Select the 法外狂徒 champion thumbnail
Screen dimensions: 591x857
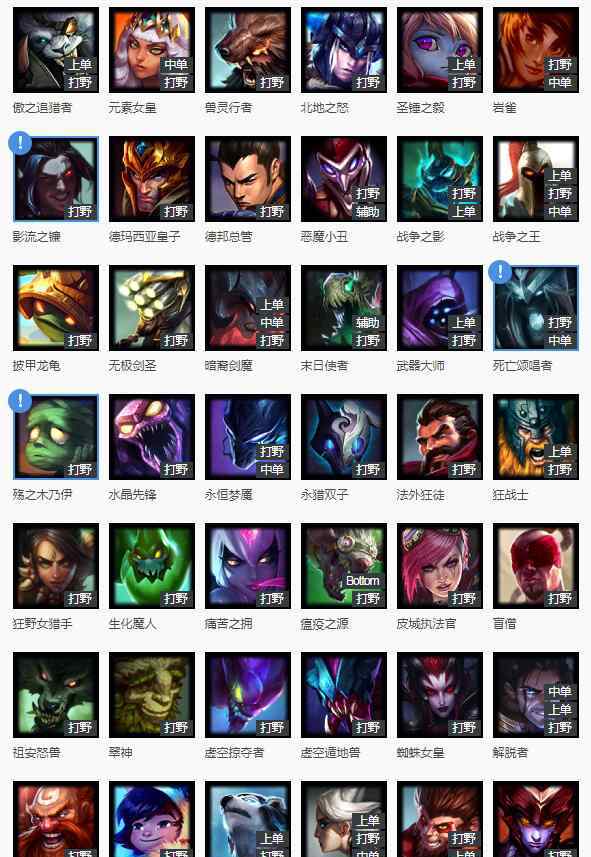click(440, 437)
